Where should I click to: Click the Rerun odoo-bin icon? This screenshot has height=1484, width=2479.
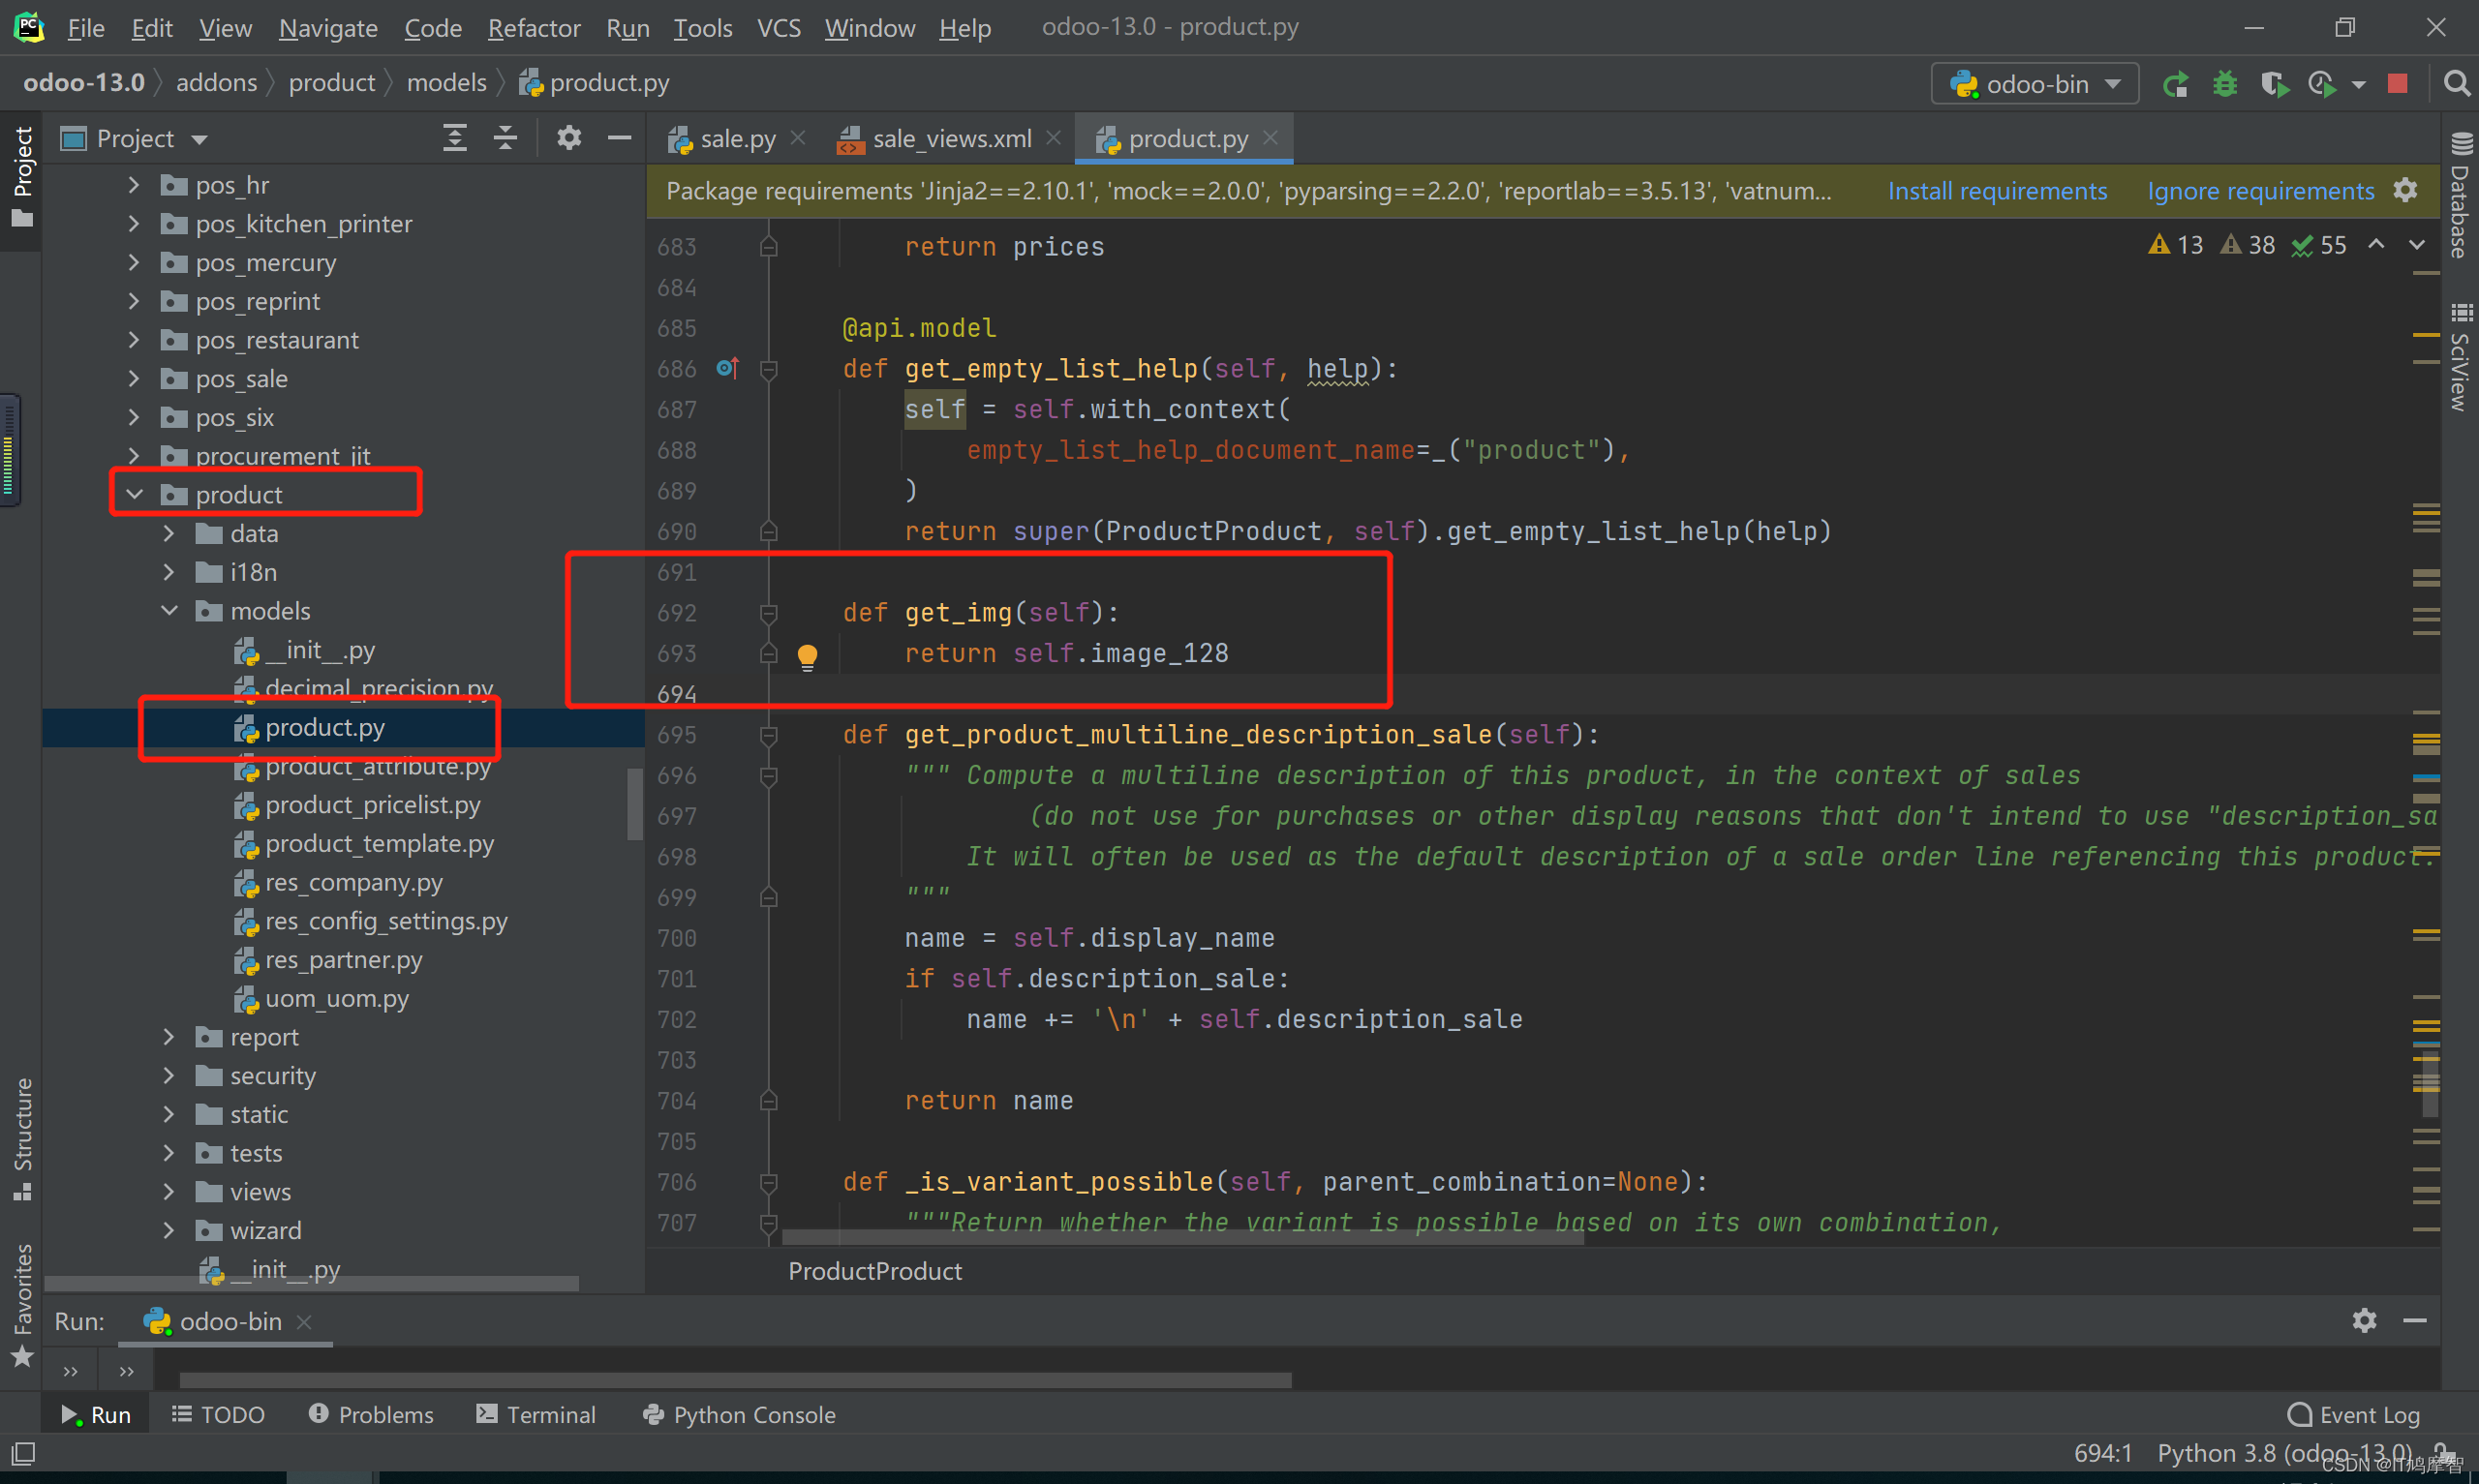click(x=2175, y=85)
